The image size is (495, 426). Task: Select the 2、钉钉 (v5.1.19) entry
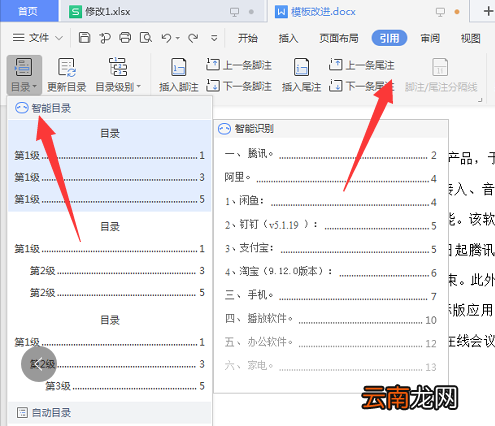point(330,225)
